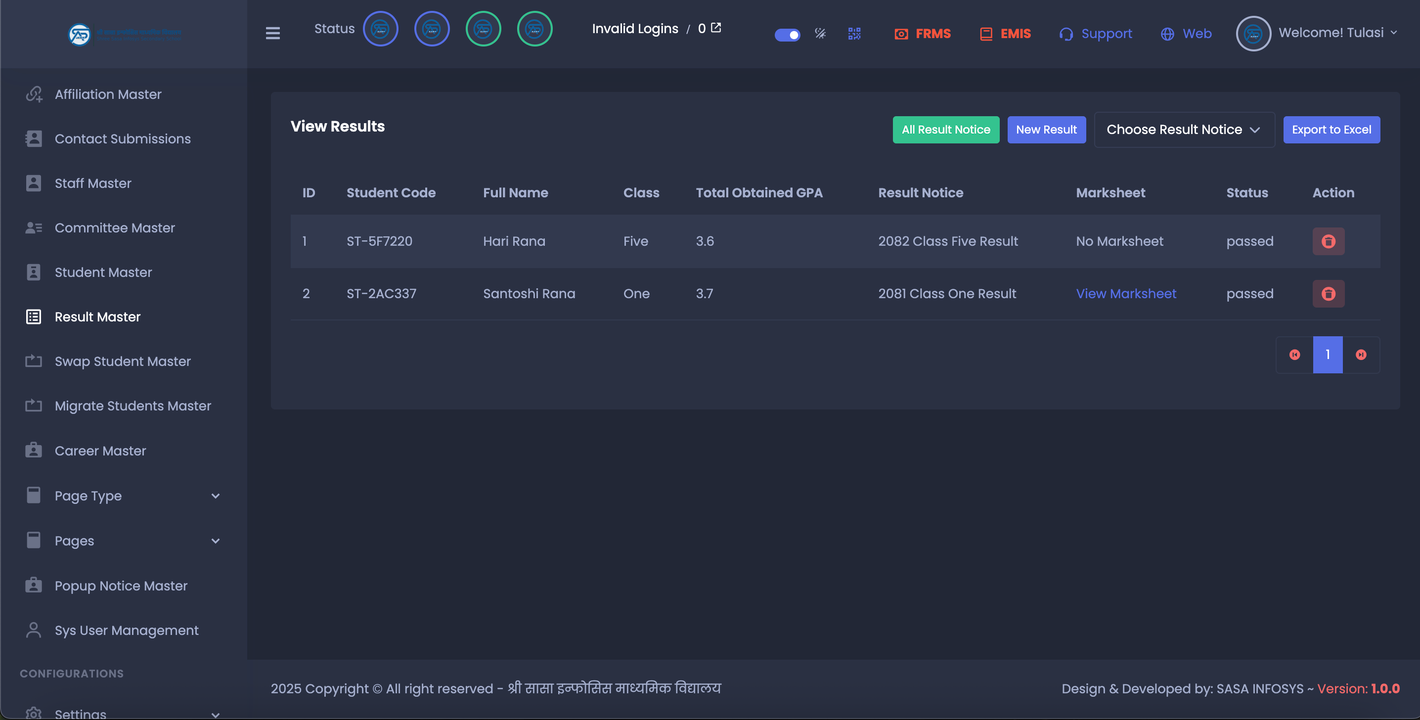
Task: Open View Marksheet link
Action: pyautogui.click(x=1126, y=294)
